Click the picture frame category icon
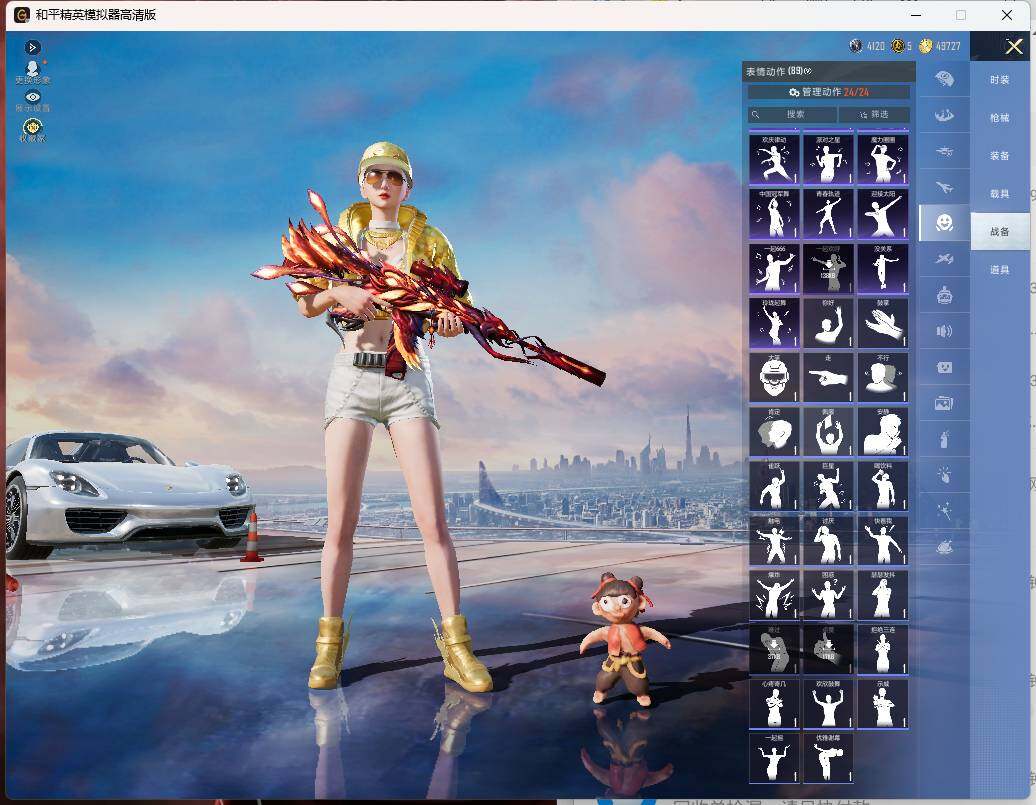 coord(944,402)
